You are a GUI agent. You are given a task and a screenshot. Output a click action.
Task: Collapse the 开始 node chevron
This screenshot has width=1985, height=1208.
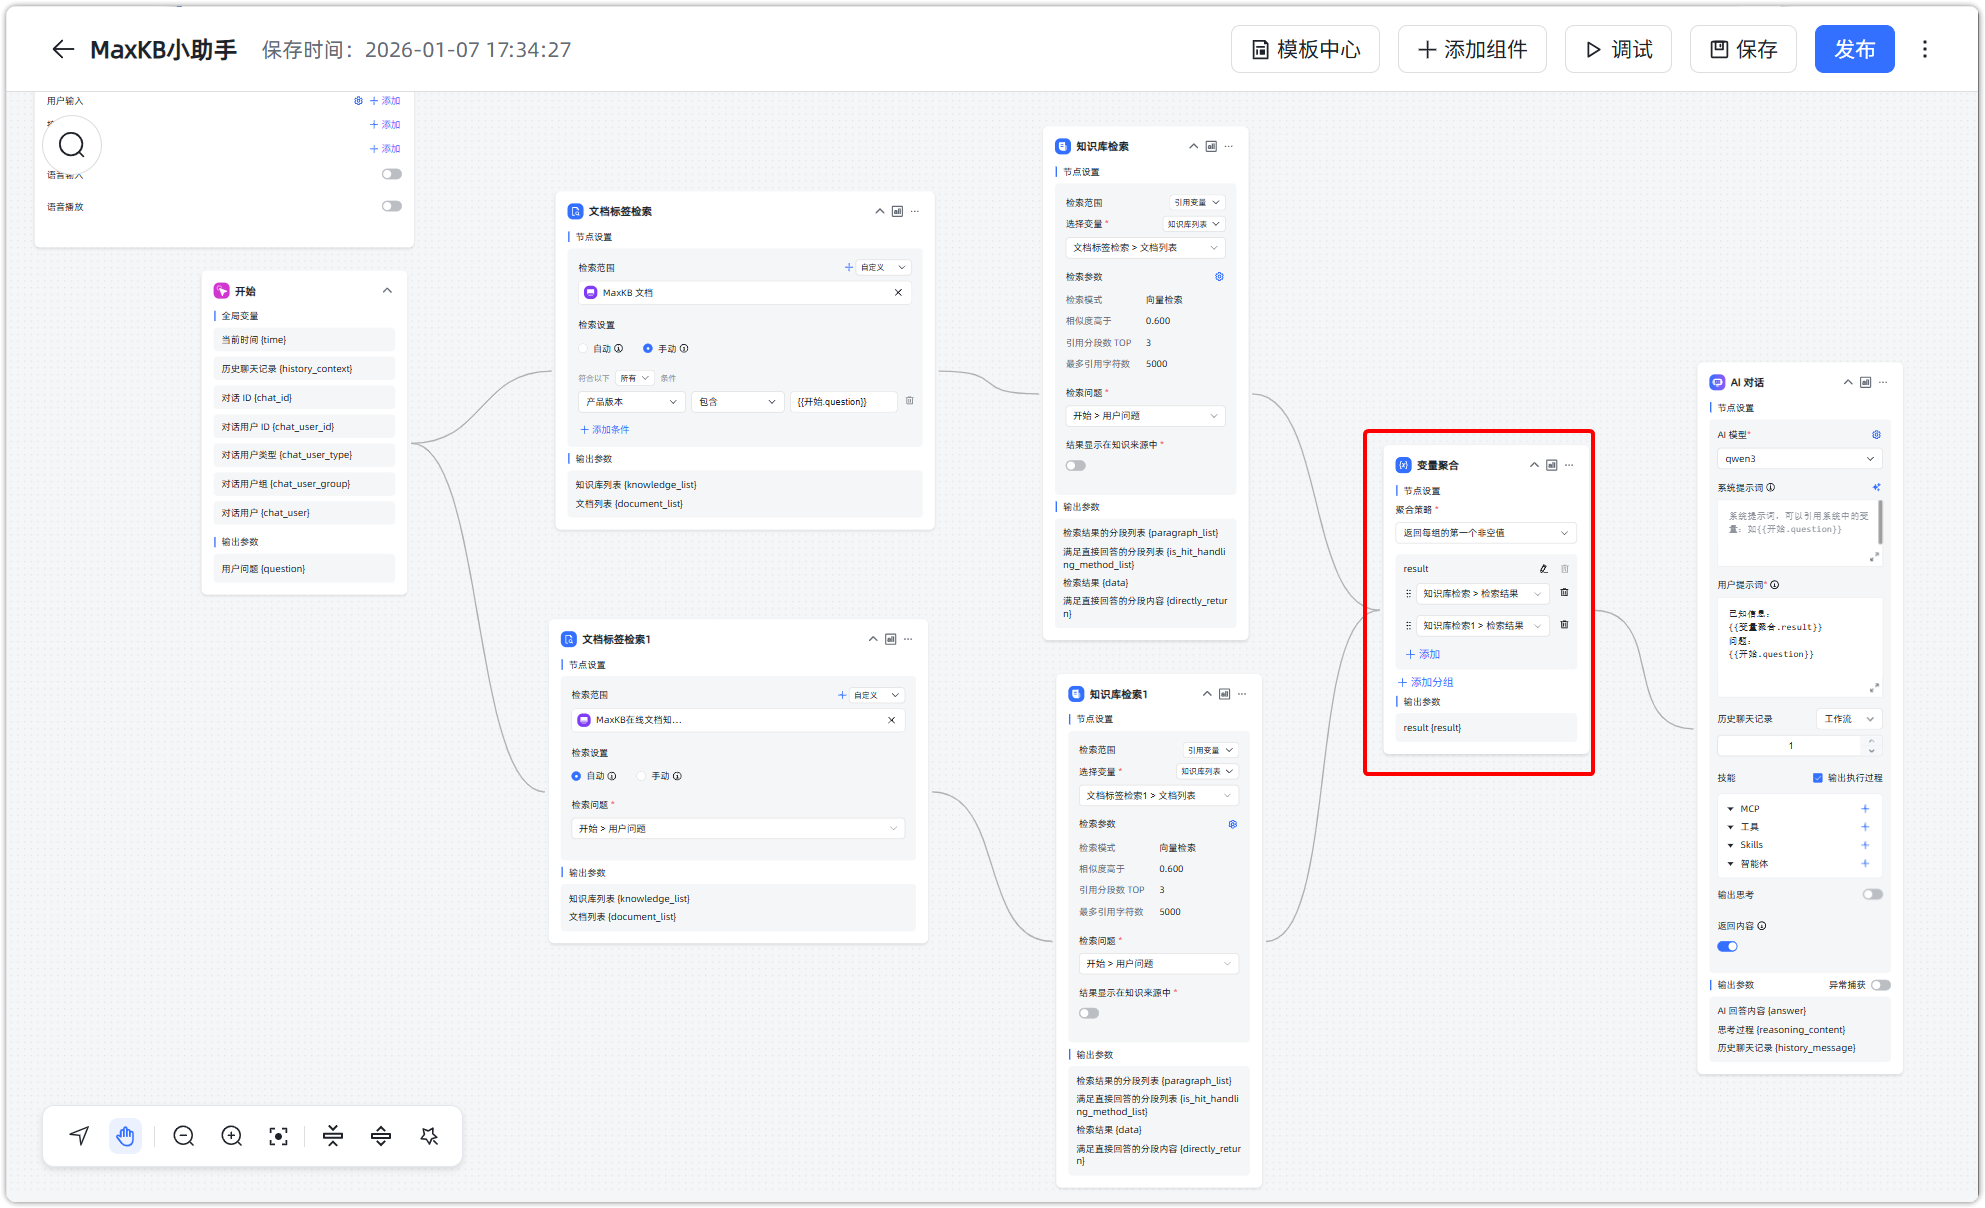coord(387,291)
